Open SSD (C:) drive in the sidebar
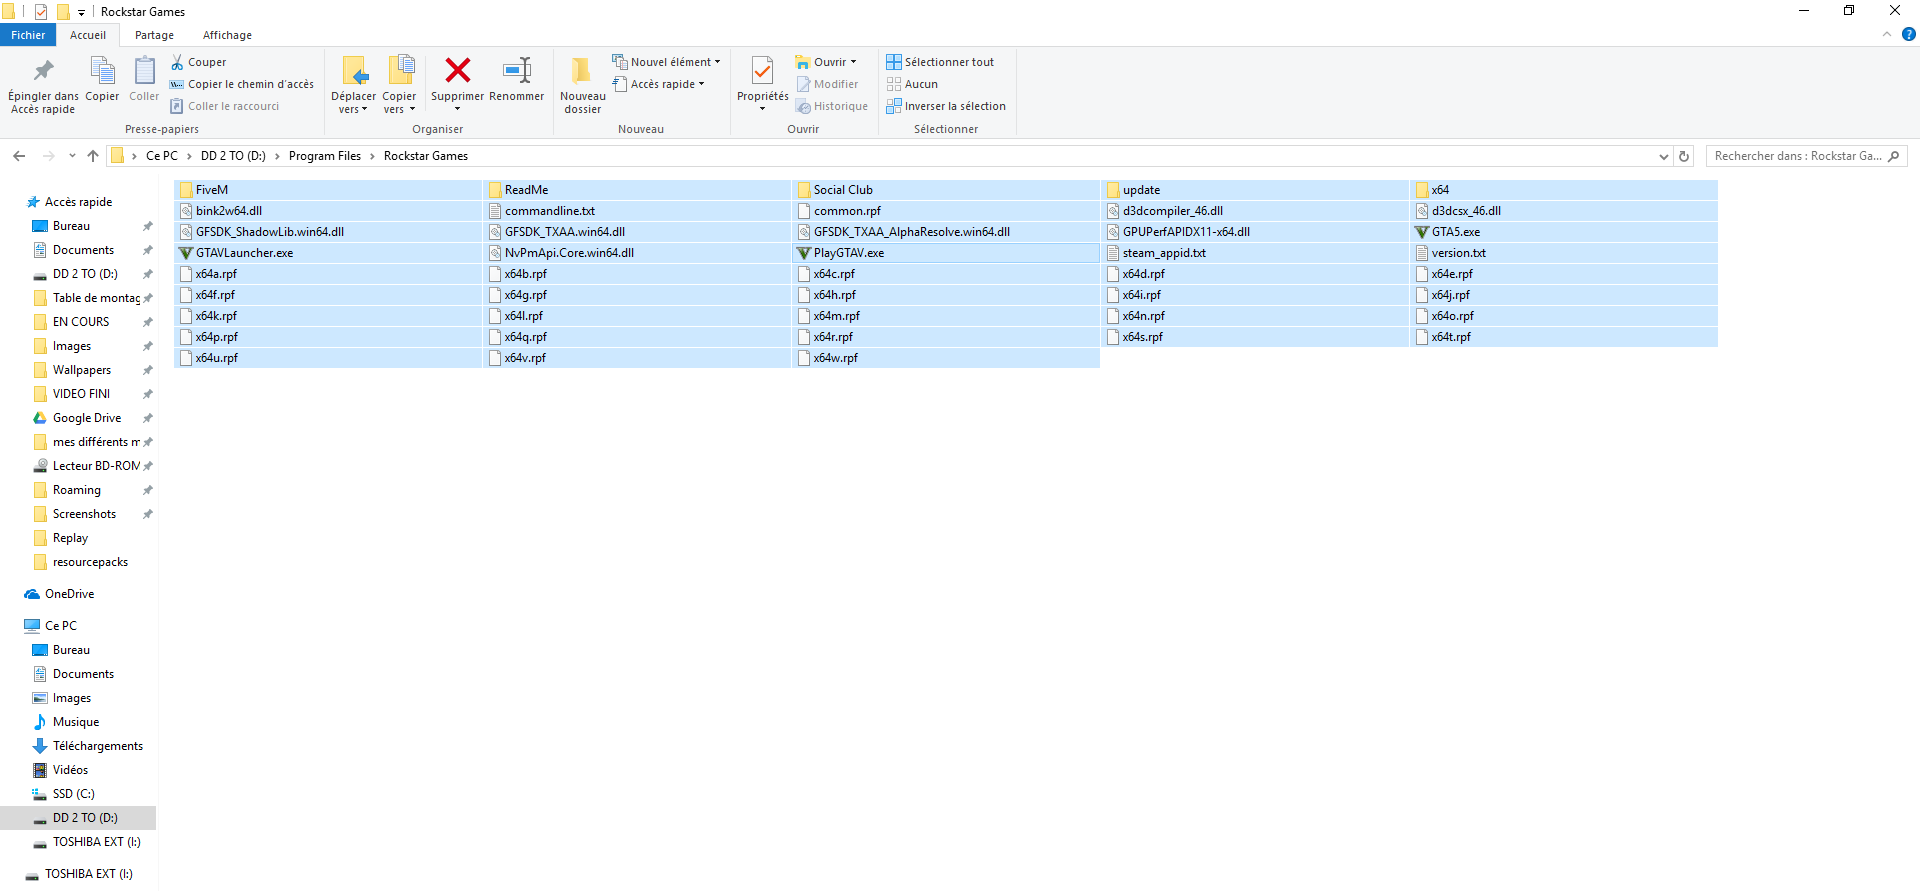 pos(73,794)
